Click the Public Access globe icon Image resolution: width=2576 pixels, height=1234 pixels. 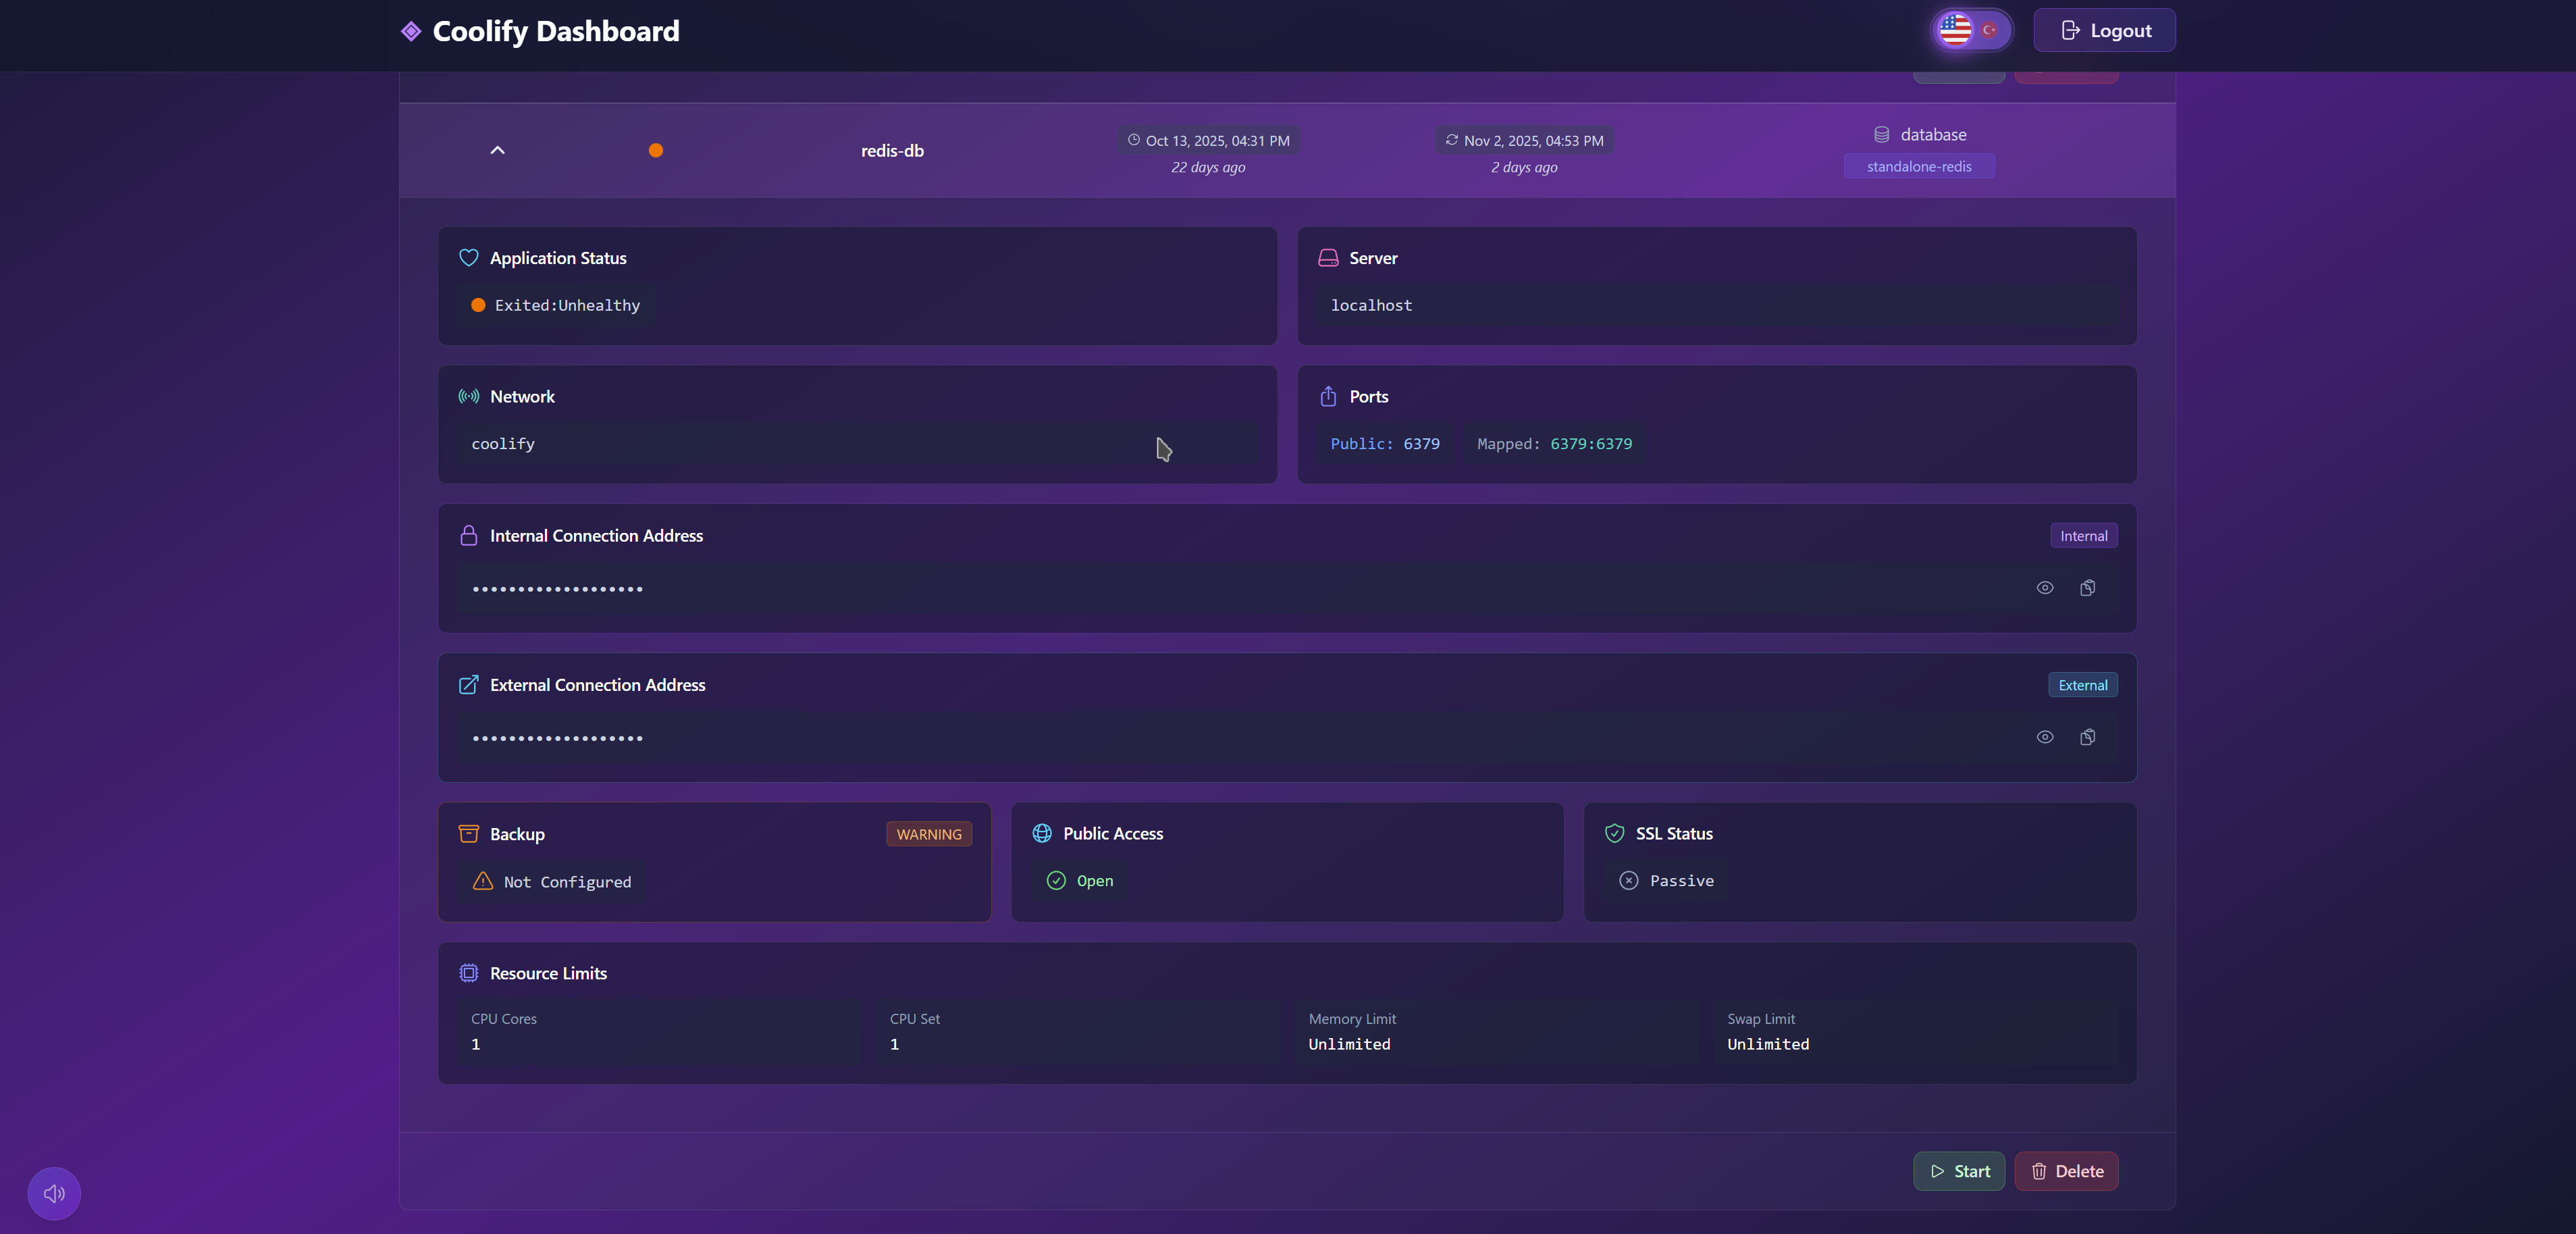click(1042, 833)
